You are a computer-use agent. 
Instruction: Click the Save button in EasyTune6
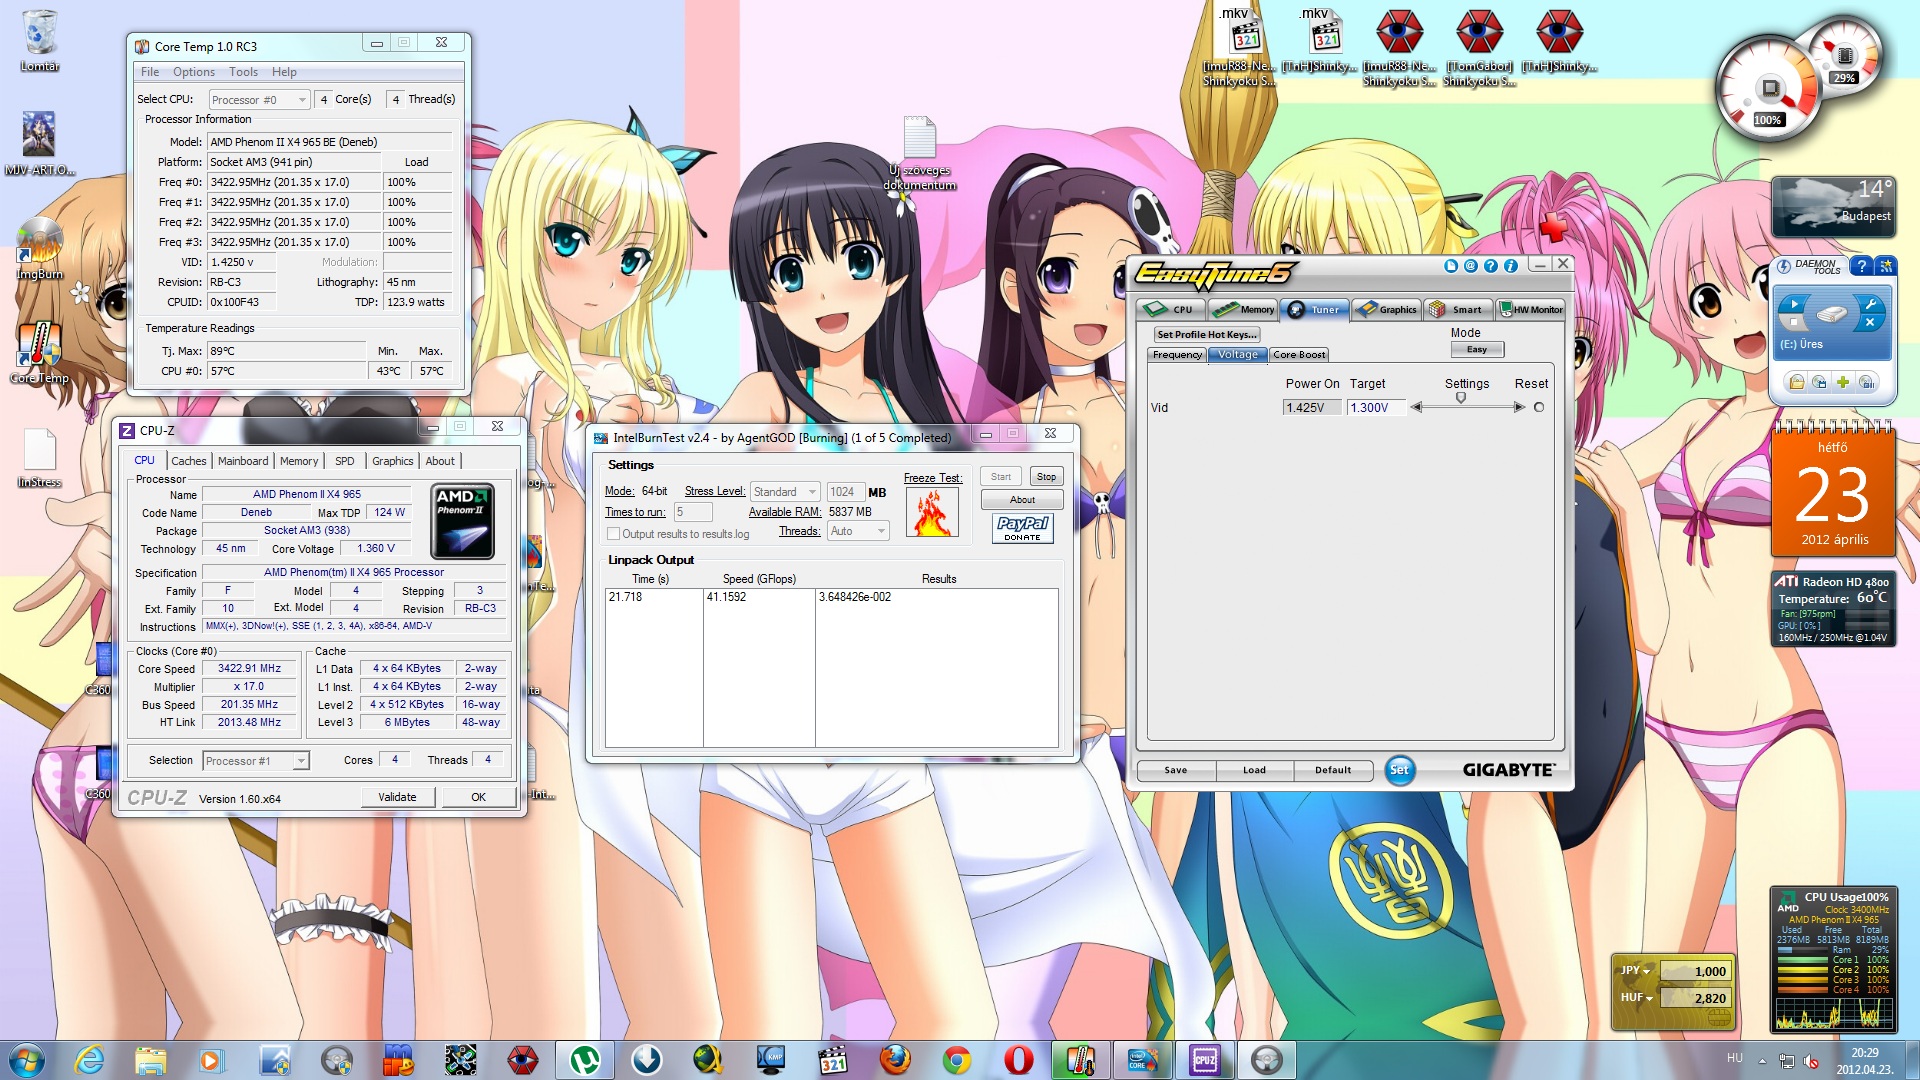point(1176,770)
